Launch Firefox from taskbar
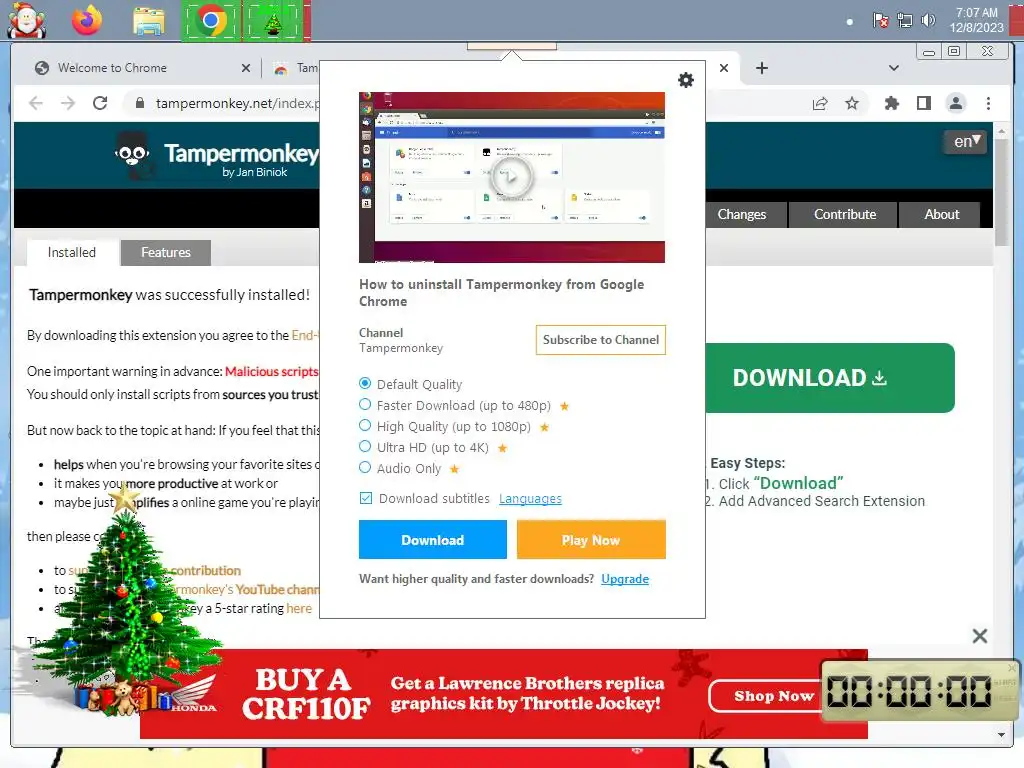 pyautogui.click(x=87, y=20)
